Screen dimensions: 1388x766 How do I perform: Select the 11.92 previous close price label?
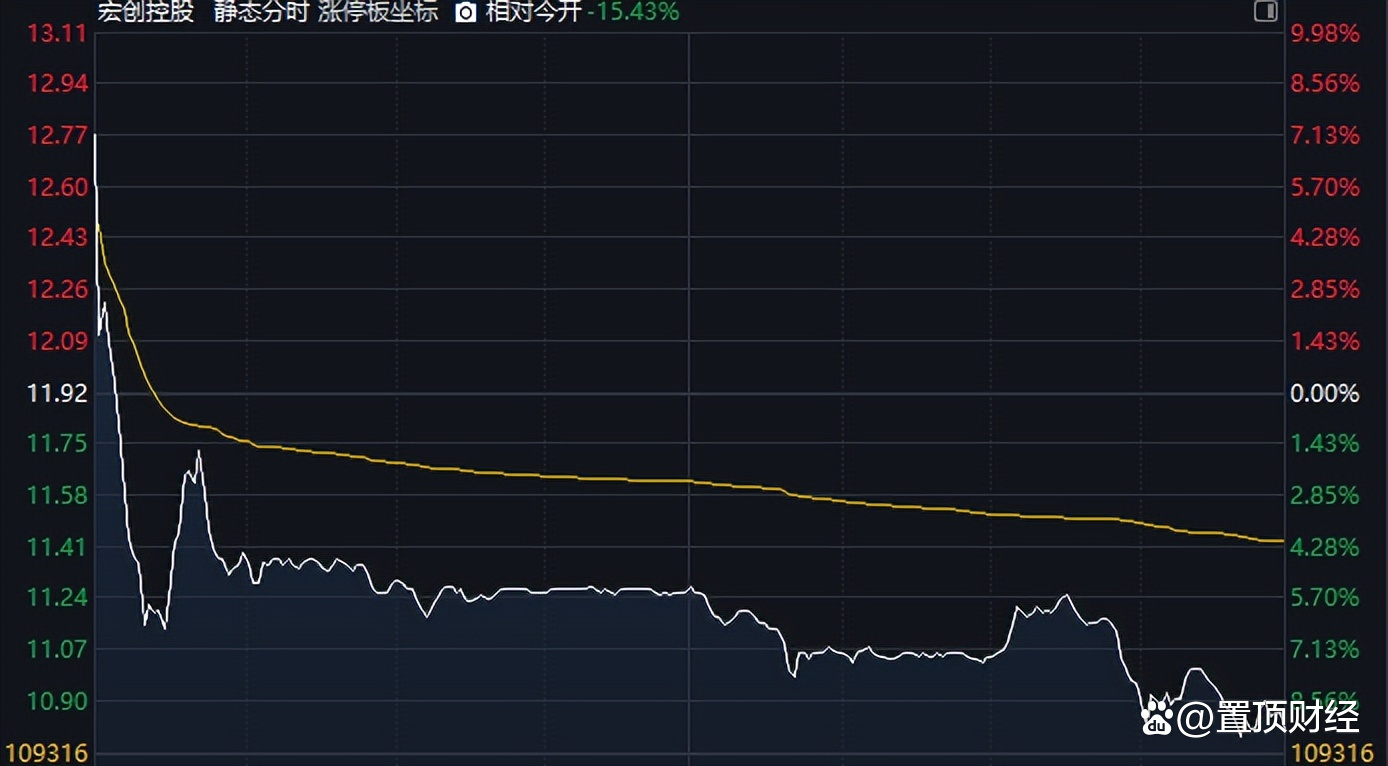[x=57, y=393]
